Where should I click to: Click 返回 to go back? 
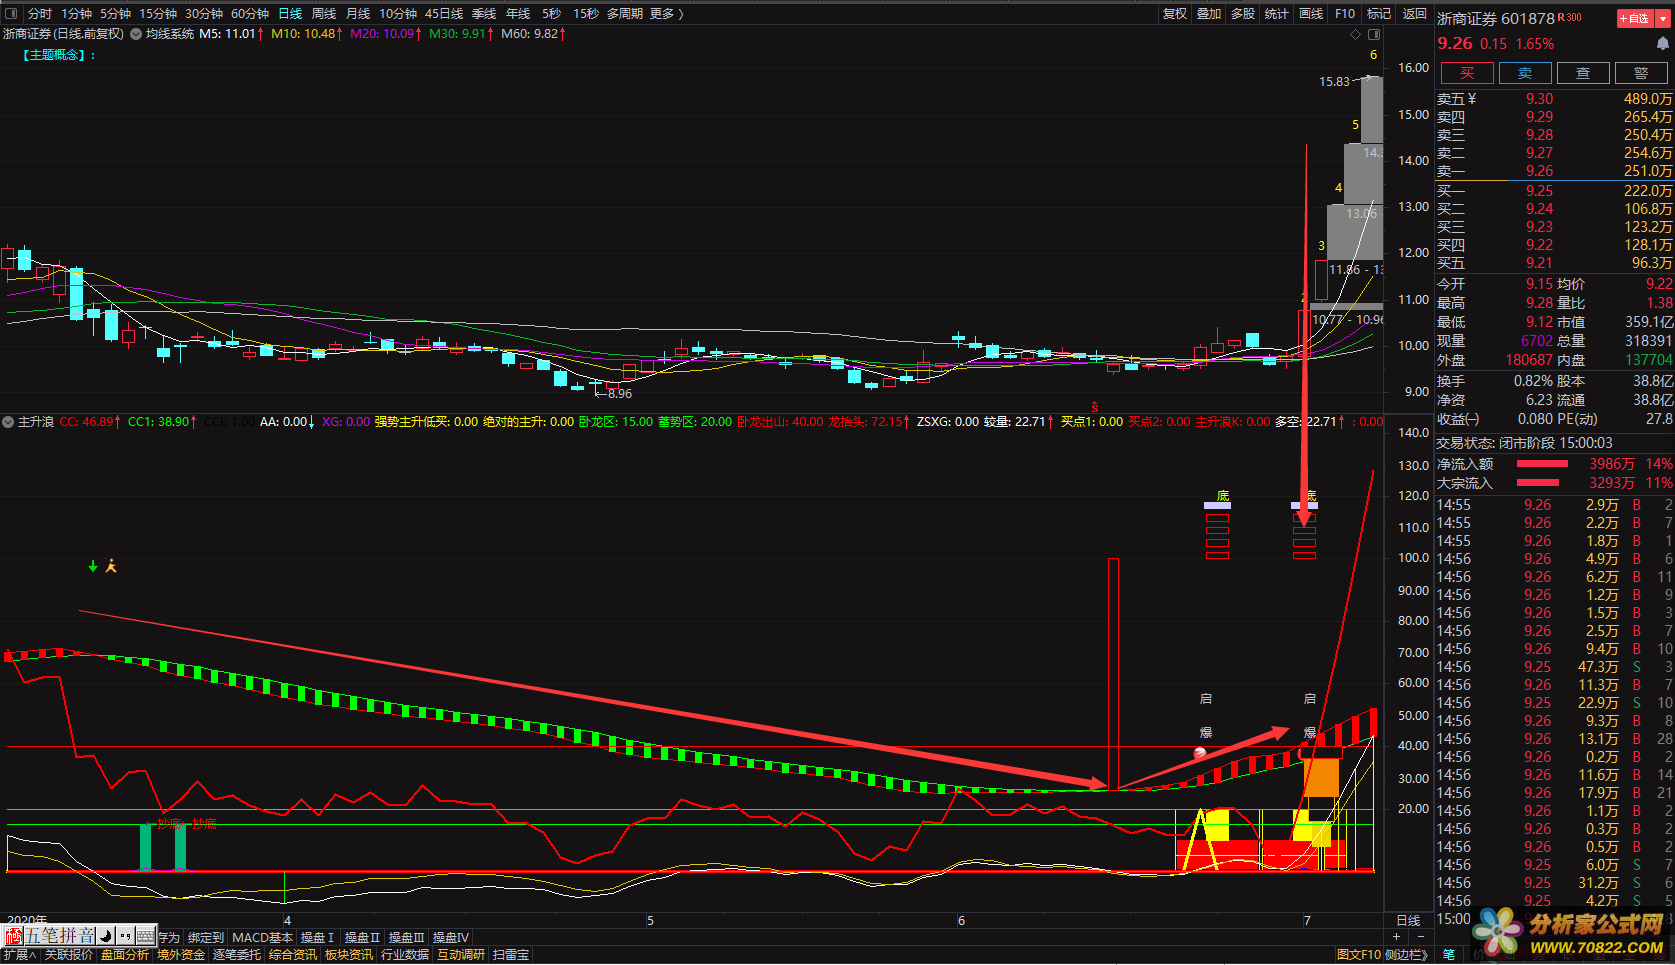[x=1415, y=14]
